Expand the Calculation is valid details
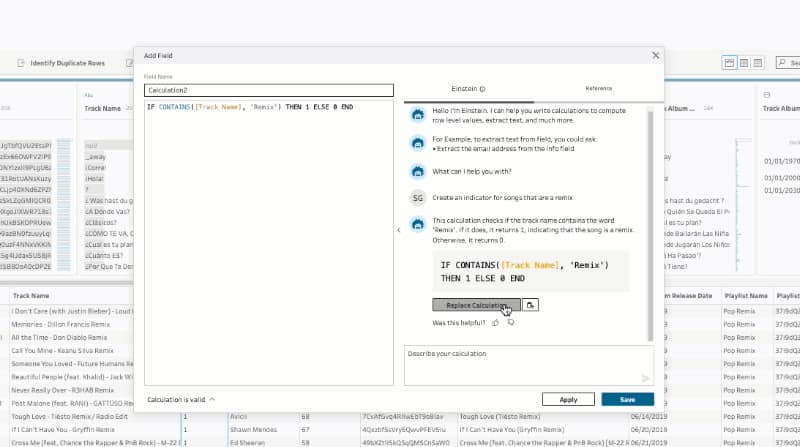The width and height of the screenshot is (800, 447). point(212,399)
